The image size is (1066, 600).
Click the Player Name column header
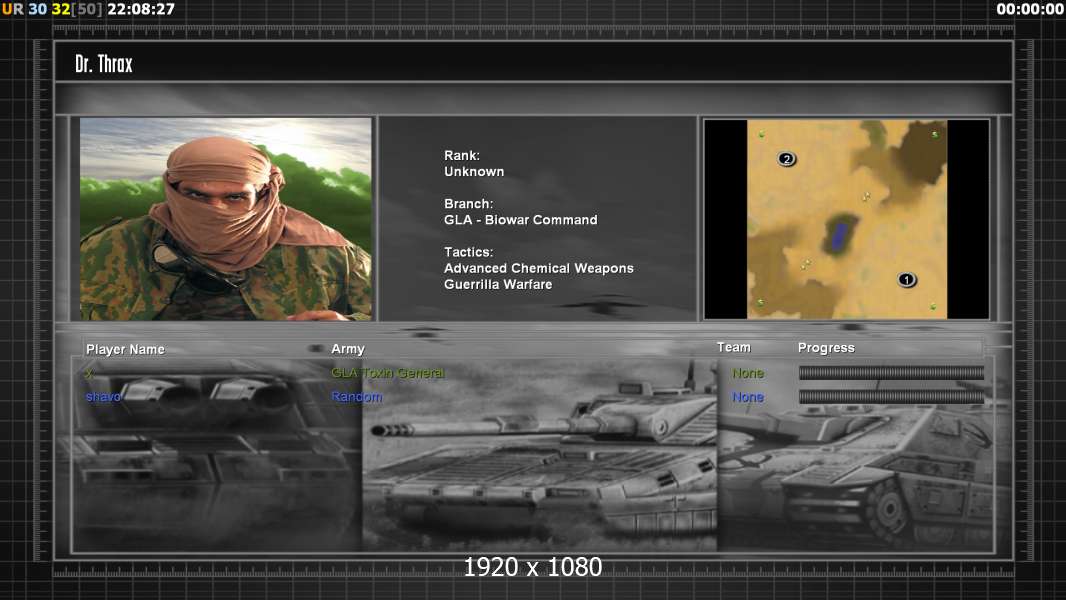click(x=125, y=349)
